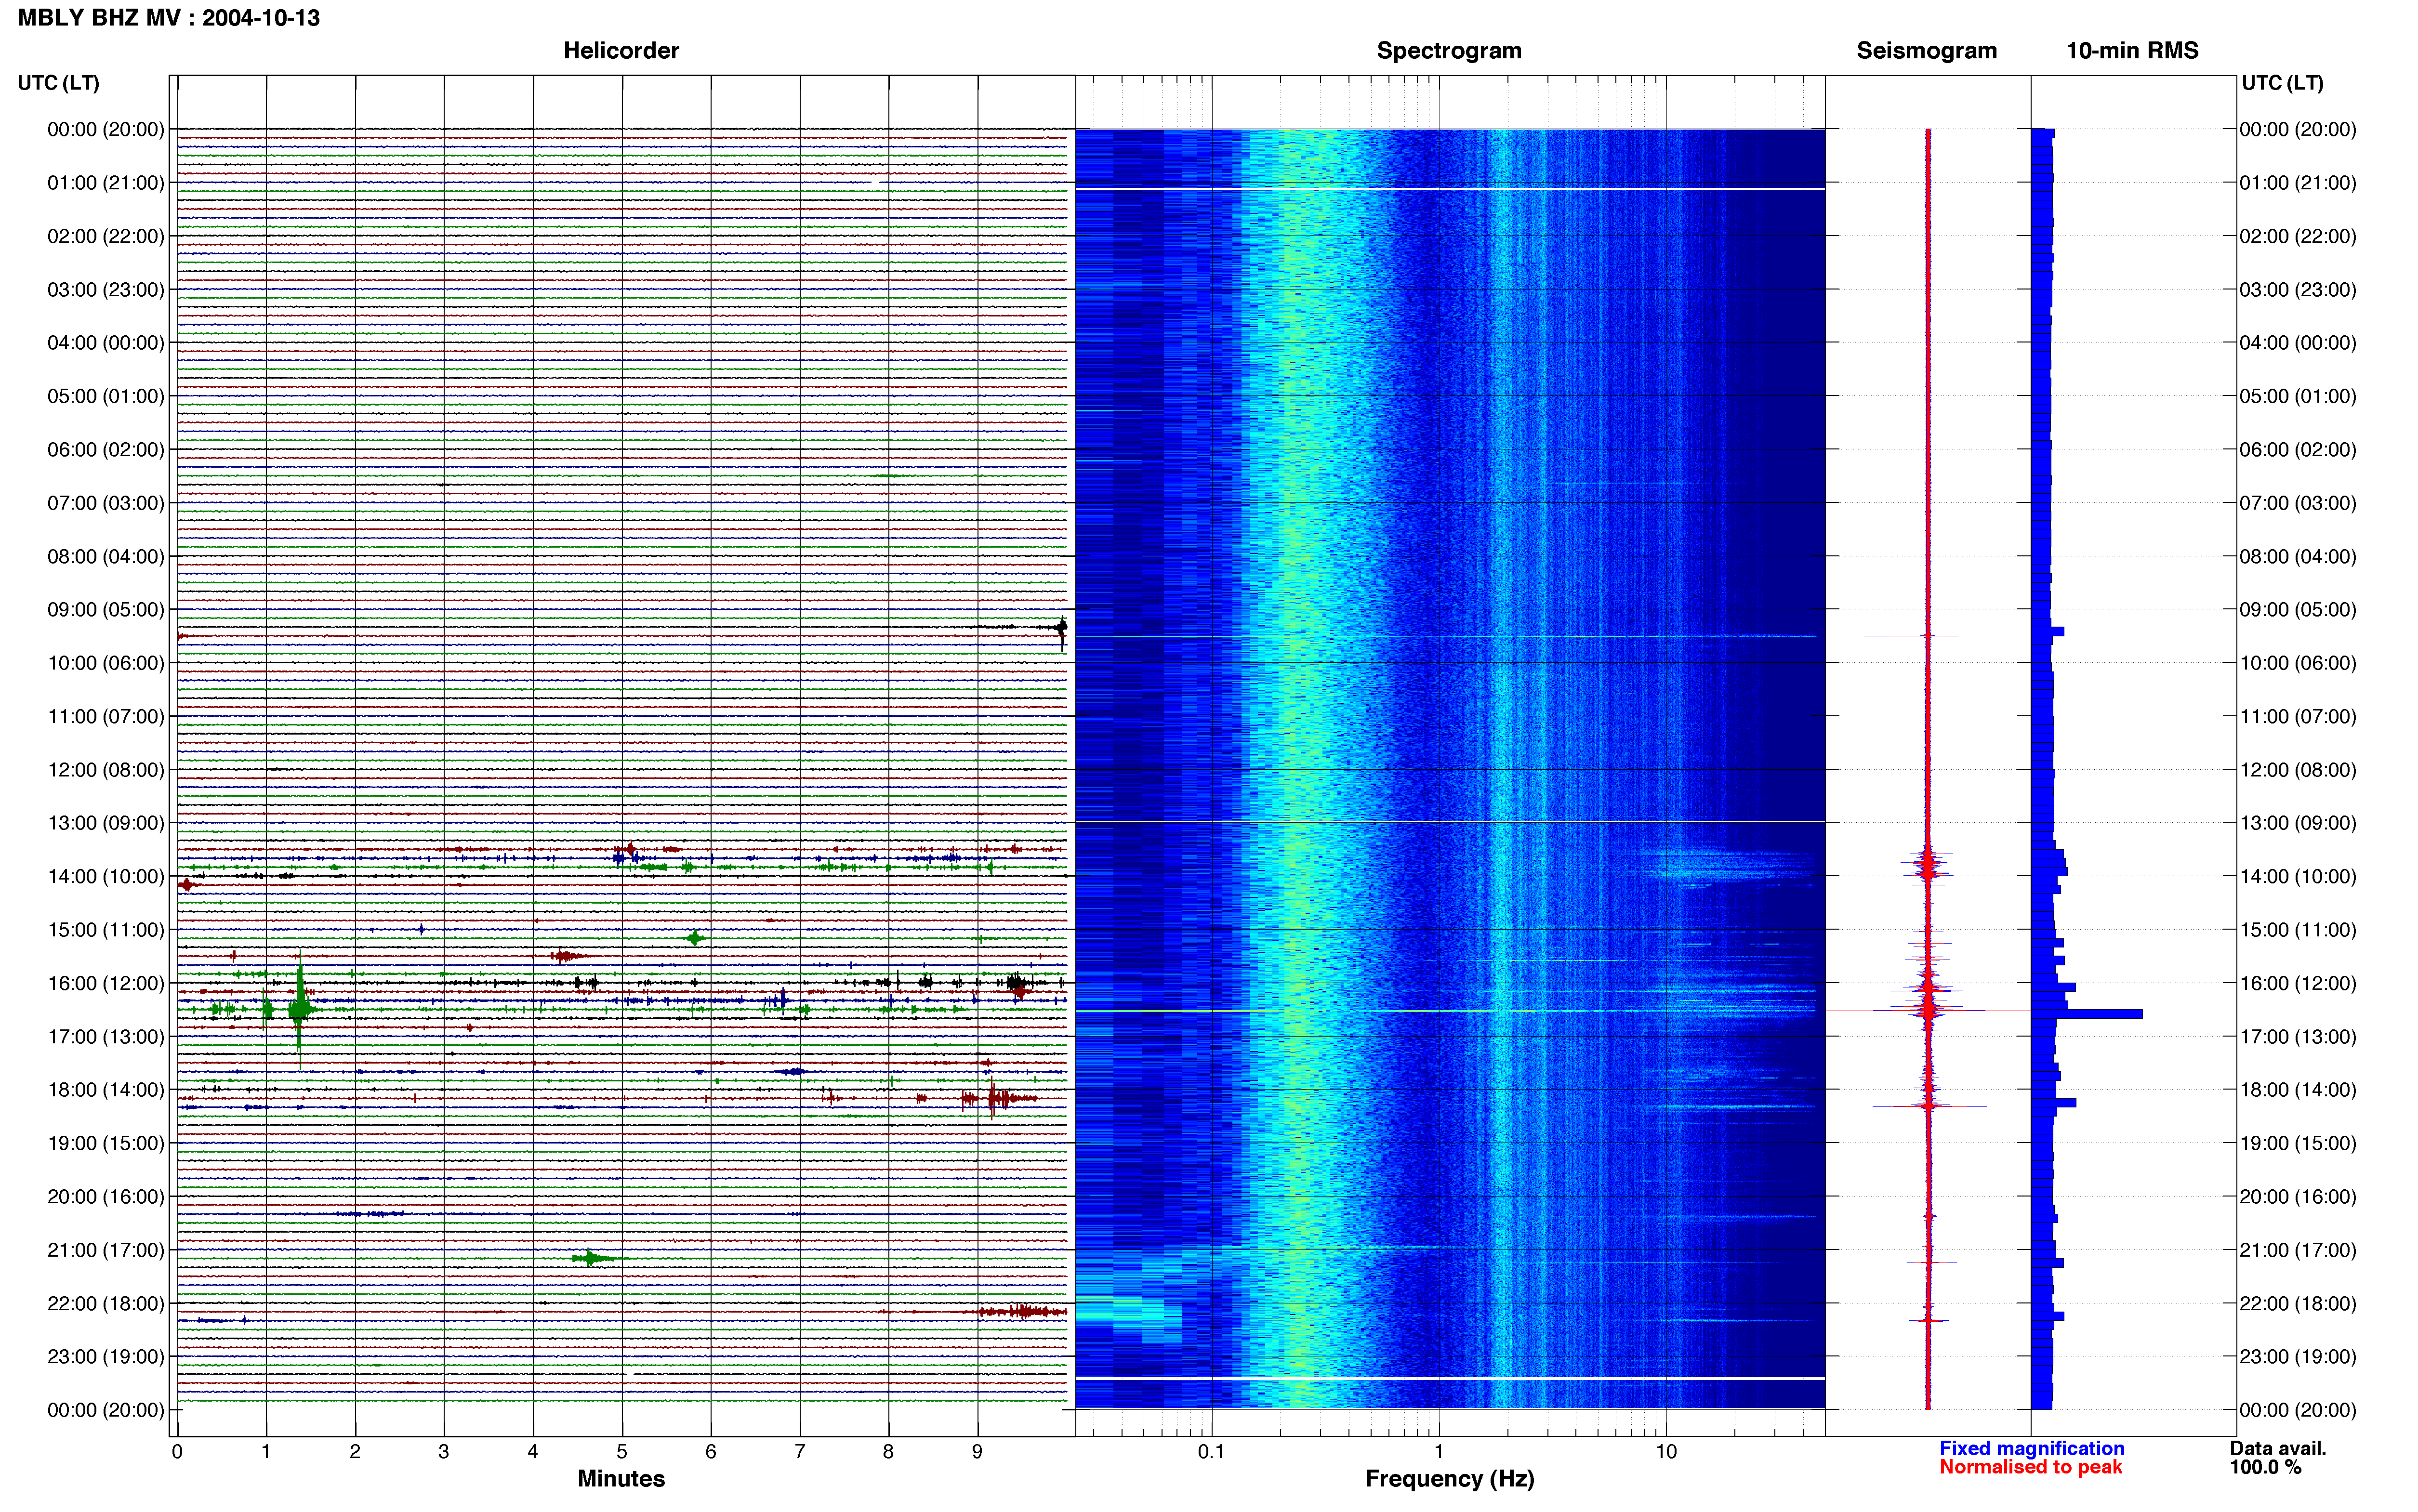The image size is (2418, 1512).
Task: Click minute tick label '9' under helicorder
Action: pyautogui.click(x=978, y=1451)
